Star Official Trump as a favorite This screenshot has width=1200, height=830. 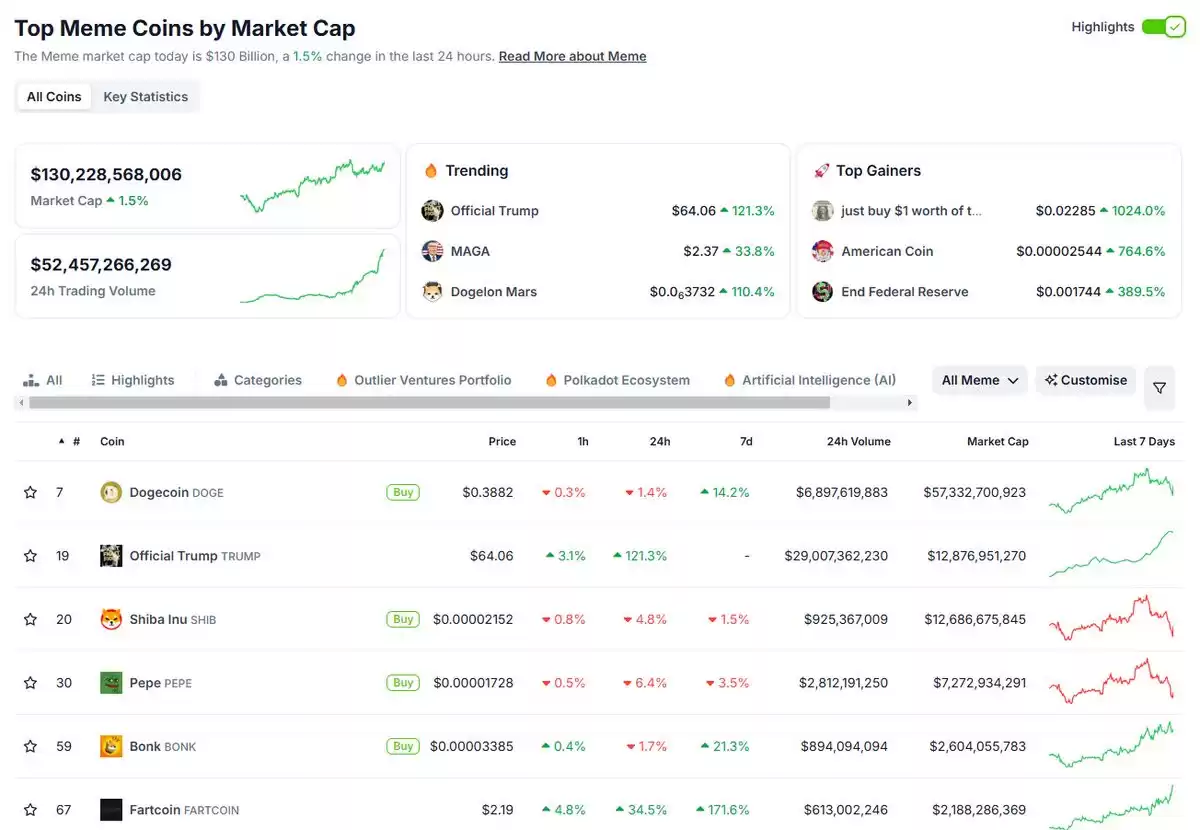tap(30, 556)
